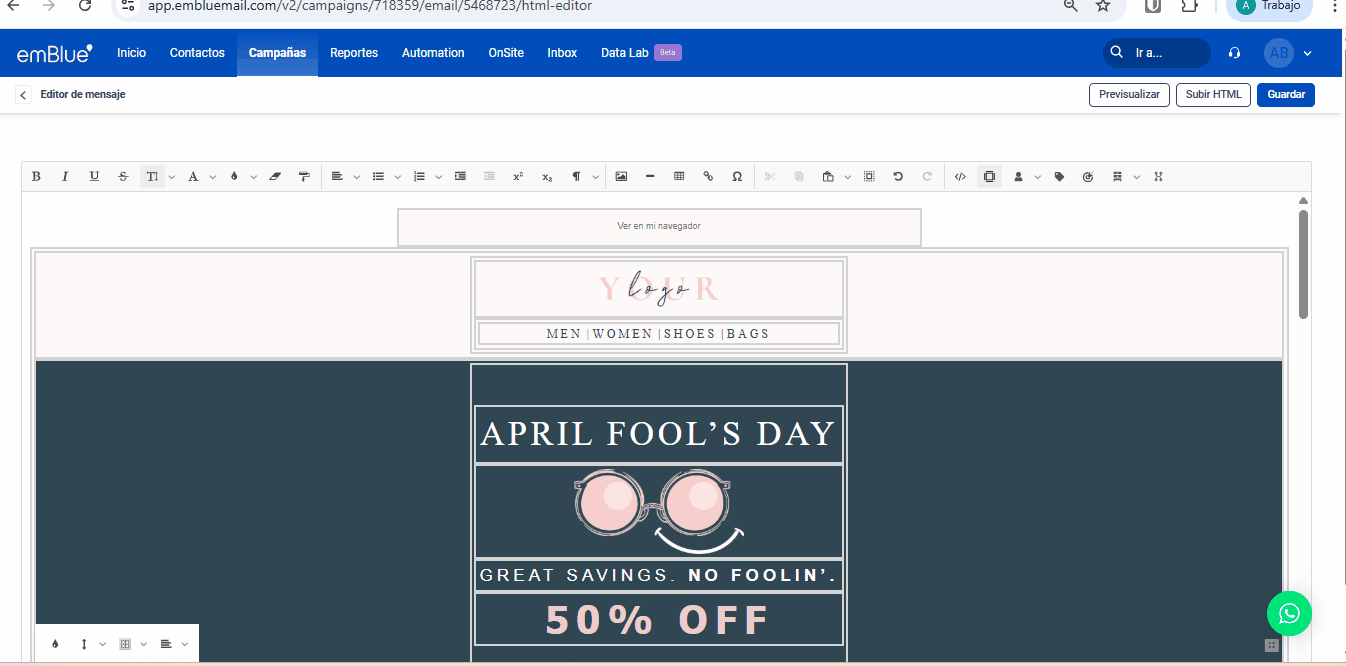
Task: Click the insert link icon
Action: (x=708, y=177)
